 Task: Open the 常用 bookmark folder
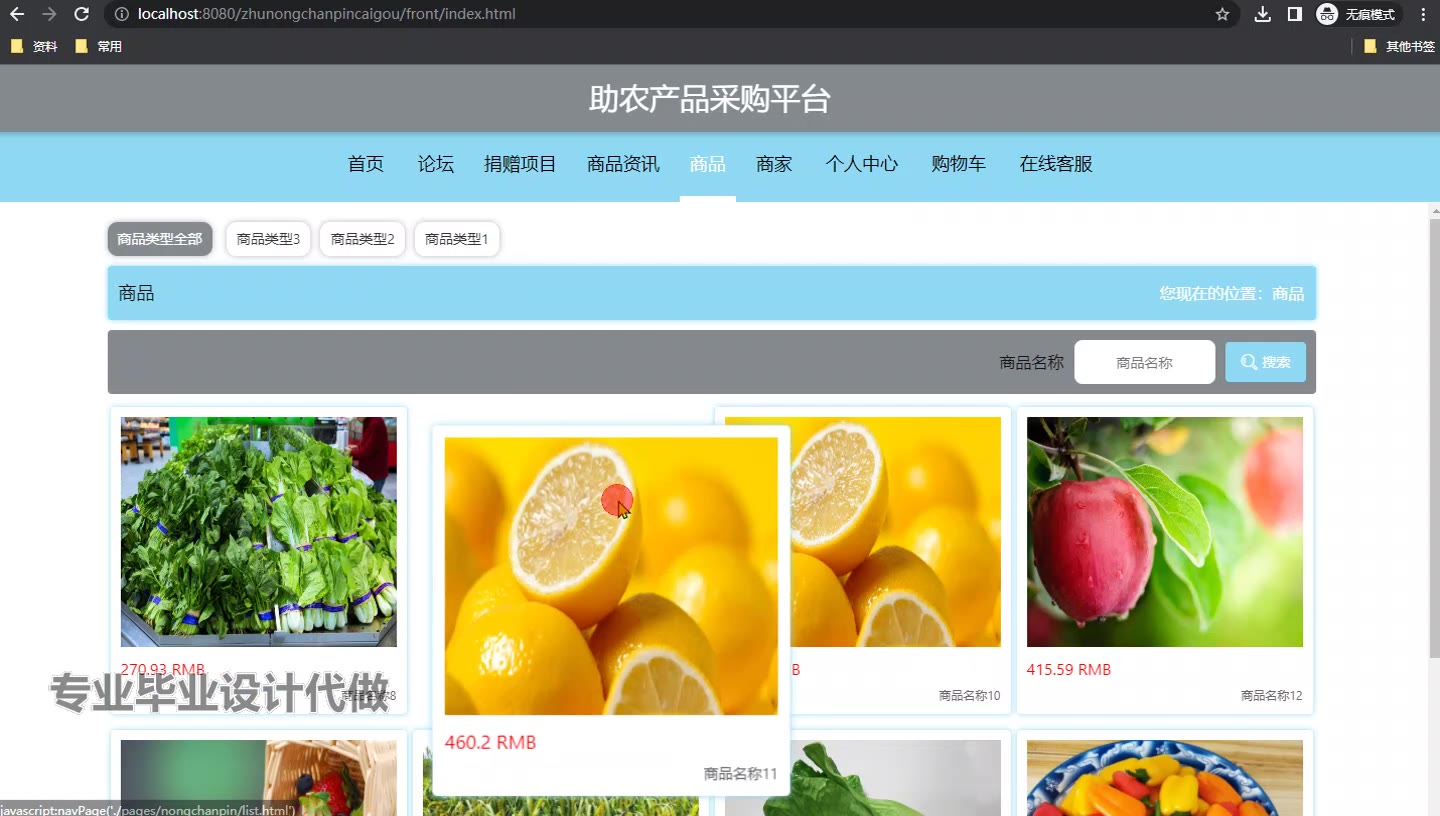coord(98,46)
